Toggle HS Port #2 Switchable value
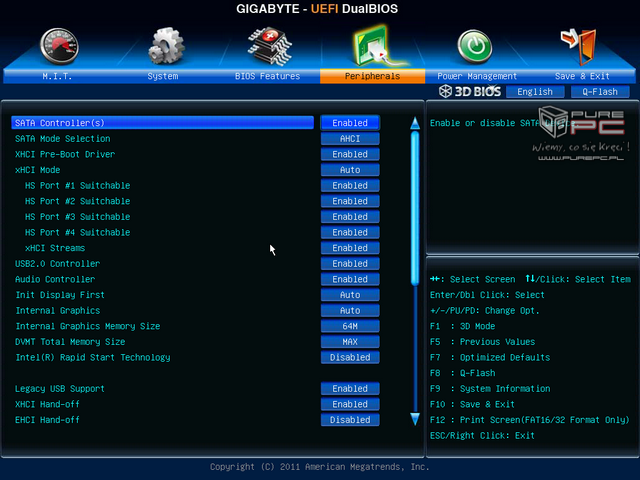Image resolution: width=640 pixels, height=480 pixels. coord(350,201)
